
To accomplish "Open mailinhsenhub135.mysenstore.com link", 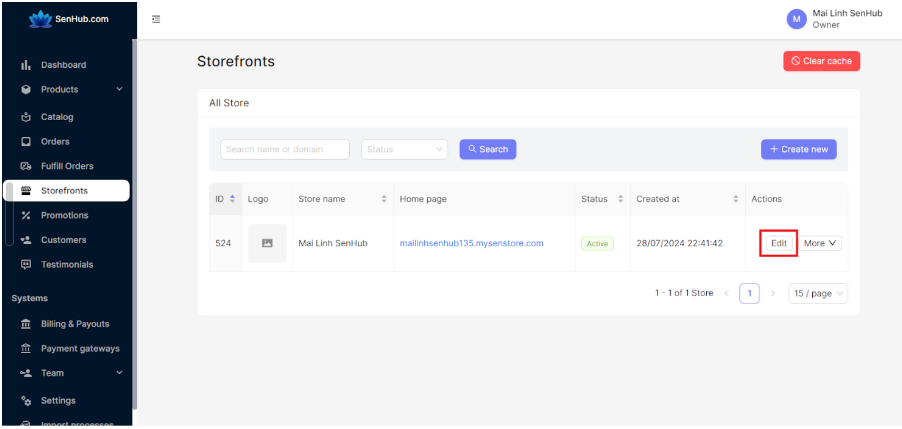I will (472, 243).
